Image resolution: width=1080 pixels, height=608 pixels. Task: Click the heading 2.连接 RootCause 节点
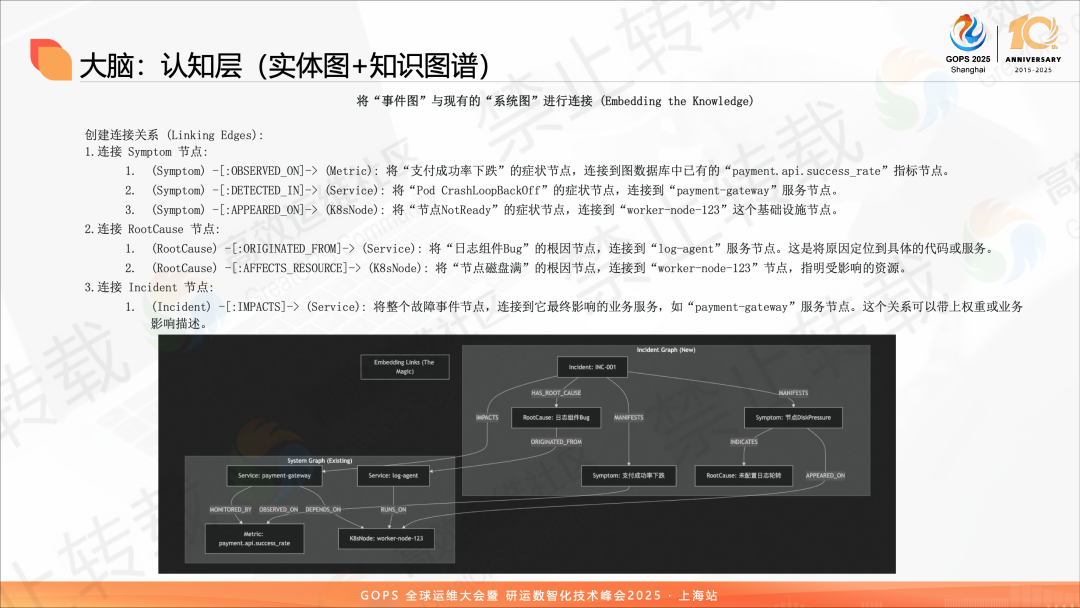[x=152, y=229]
